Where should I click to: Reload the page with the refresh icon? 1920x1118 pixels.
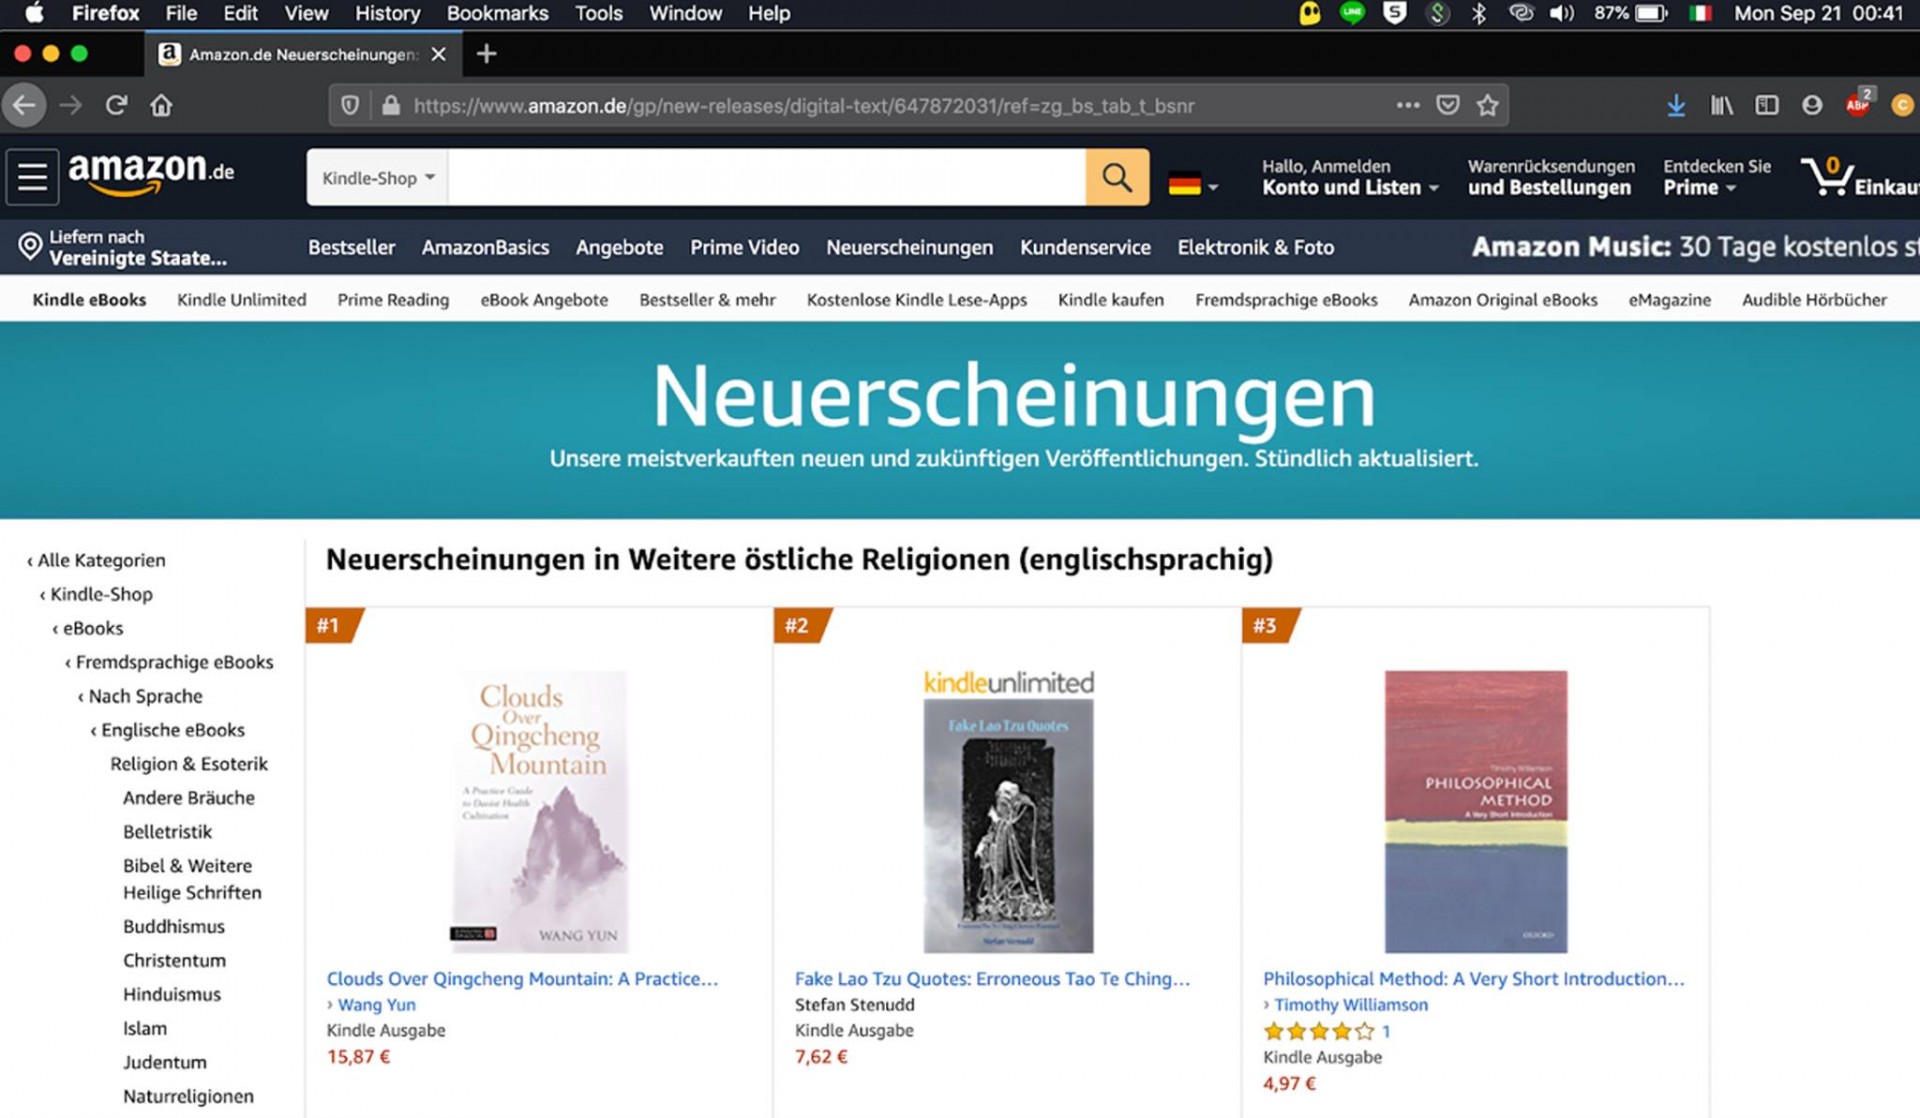(116, 105)
